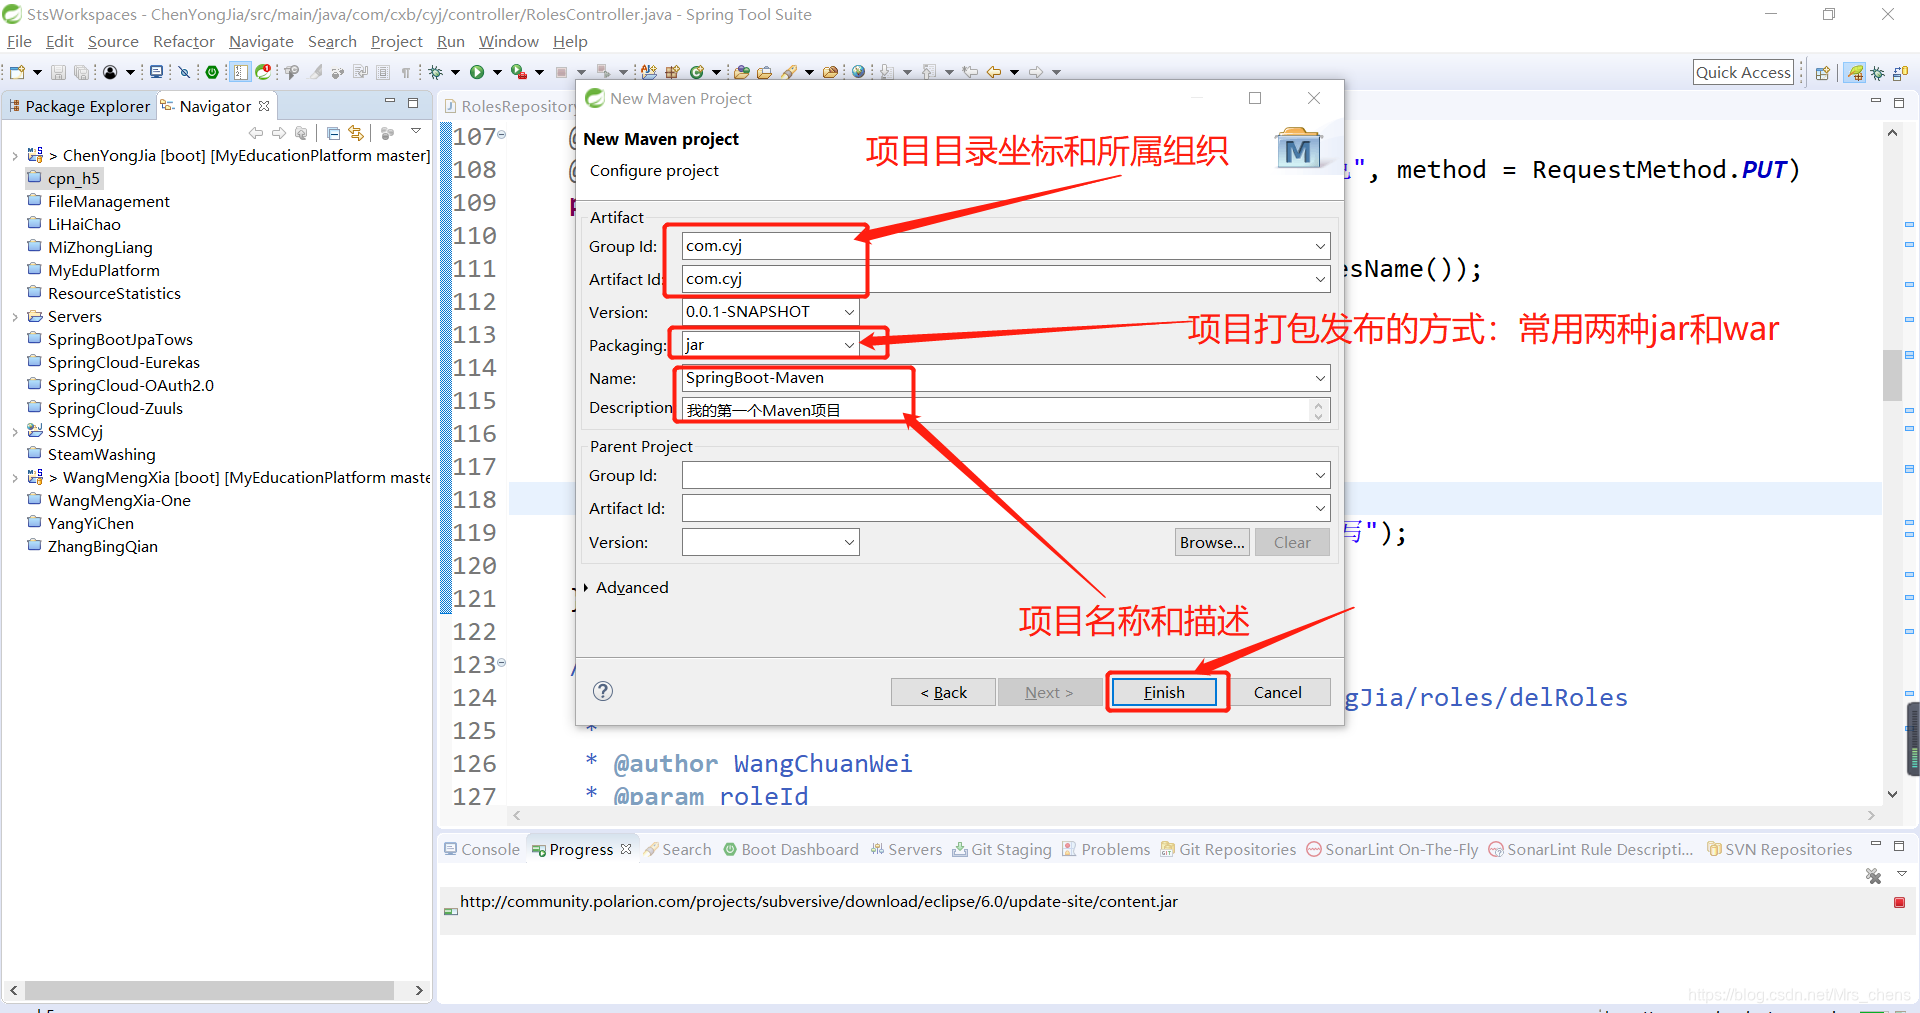Switch to Package Explorer tab
This screenshot has height=1013, width=1920.
pos(80,106)
